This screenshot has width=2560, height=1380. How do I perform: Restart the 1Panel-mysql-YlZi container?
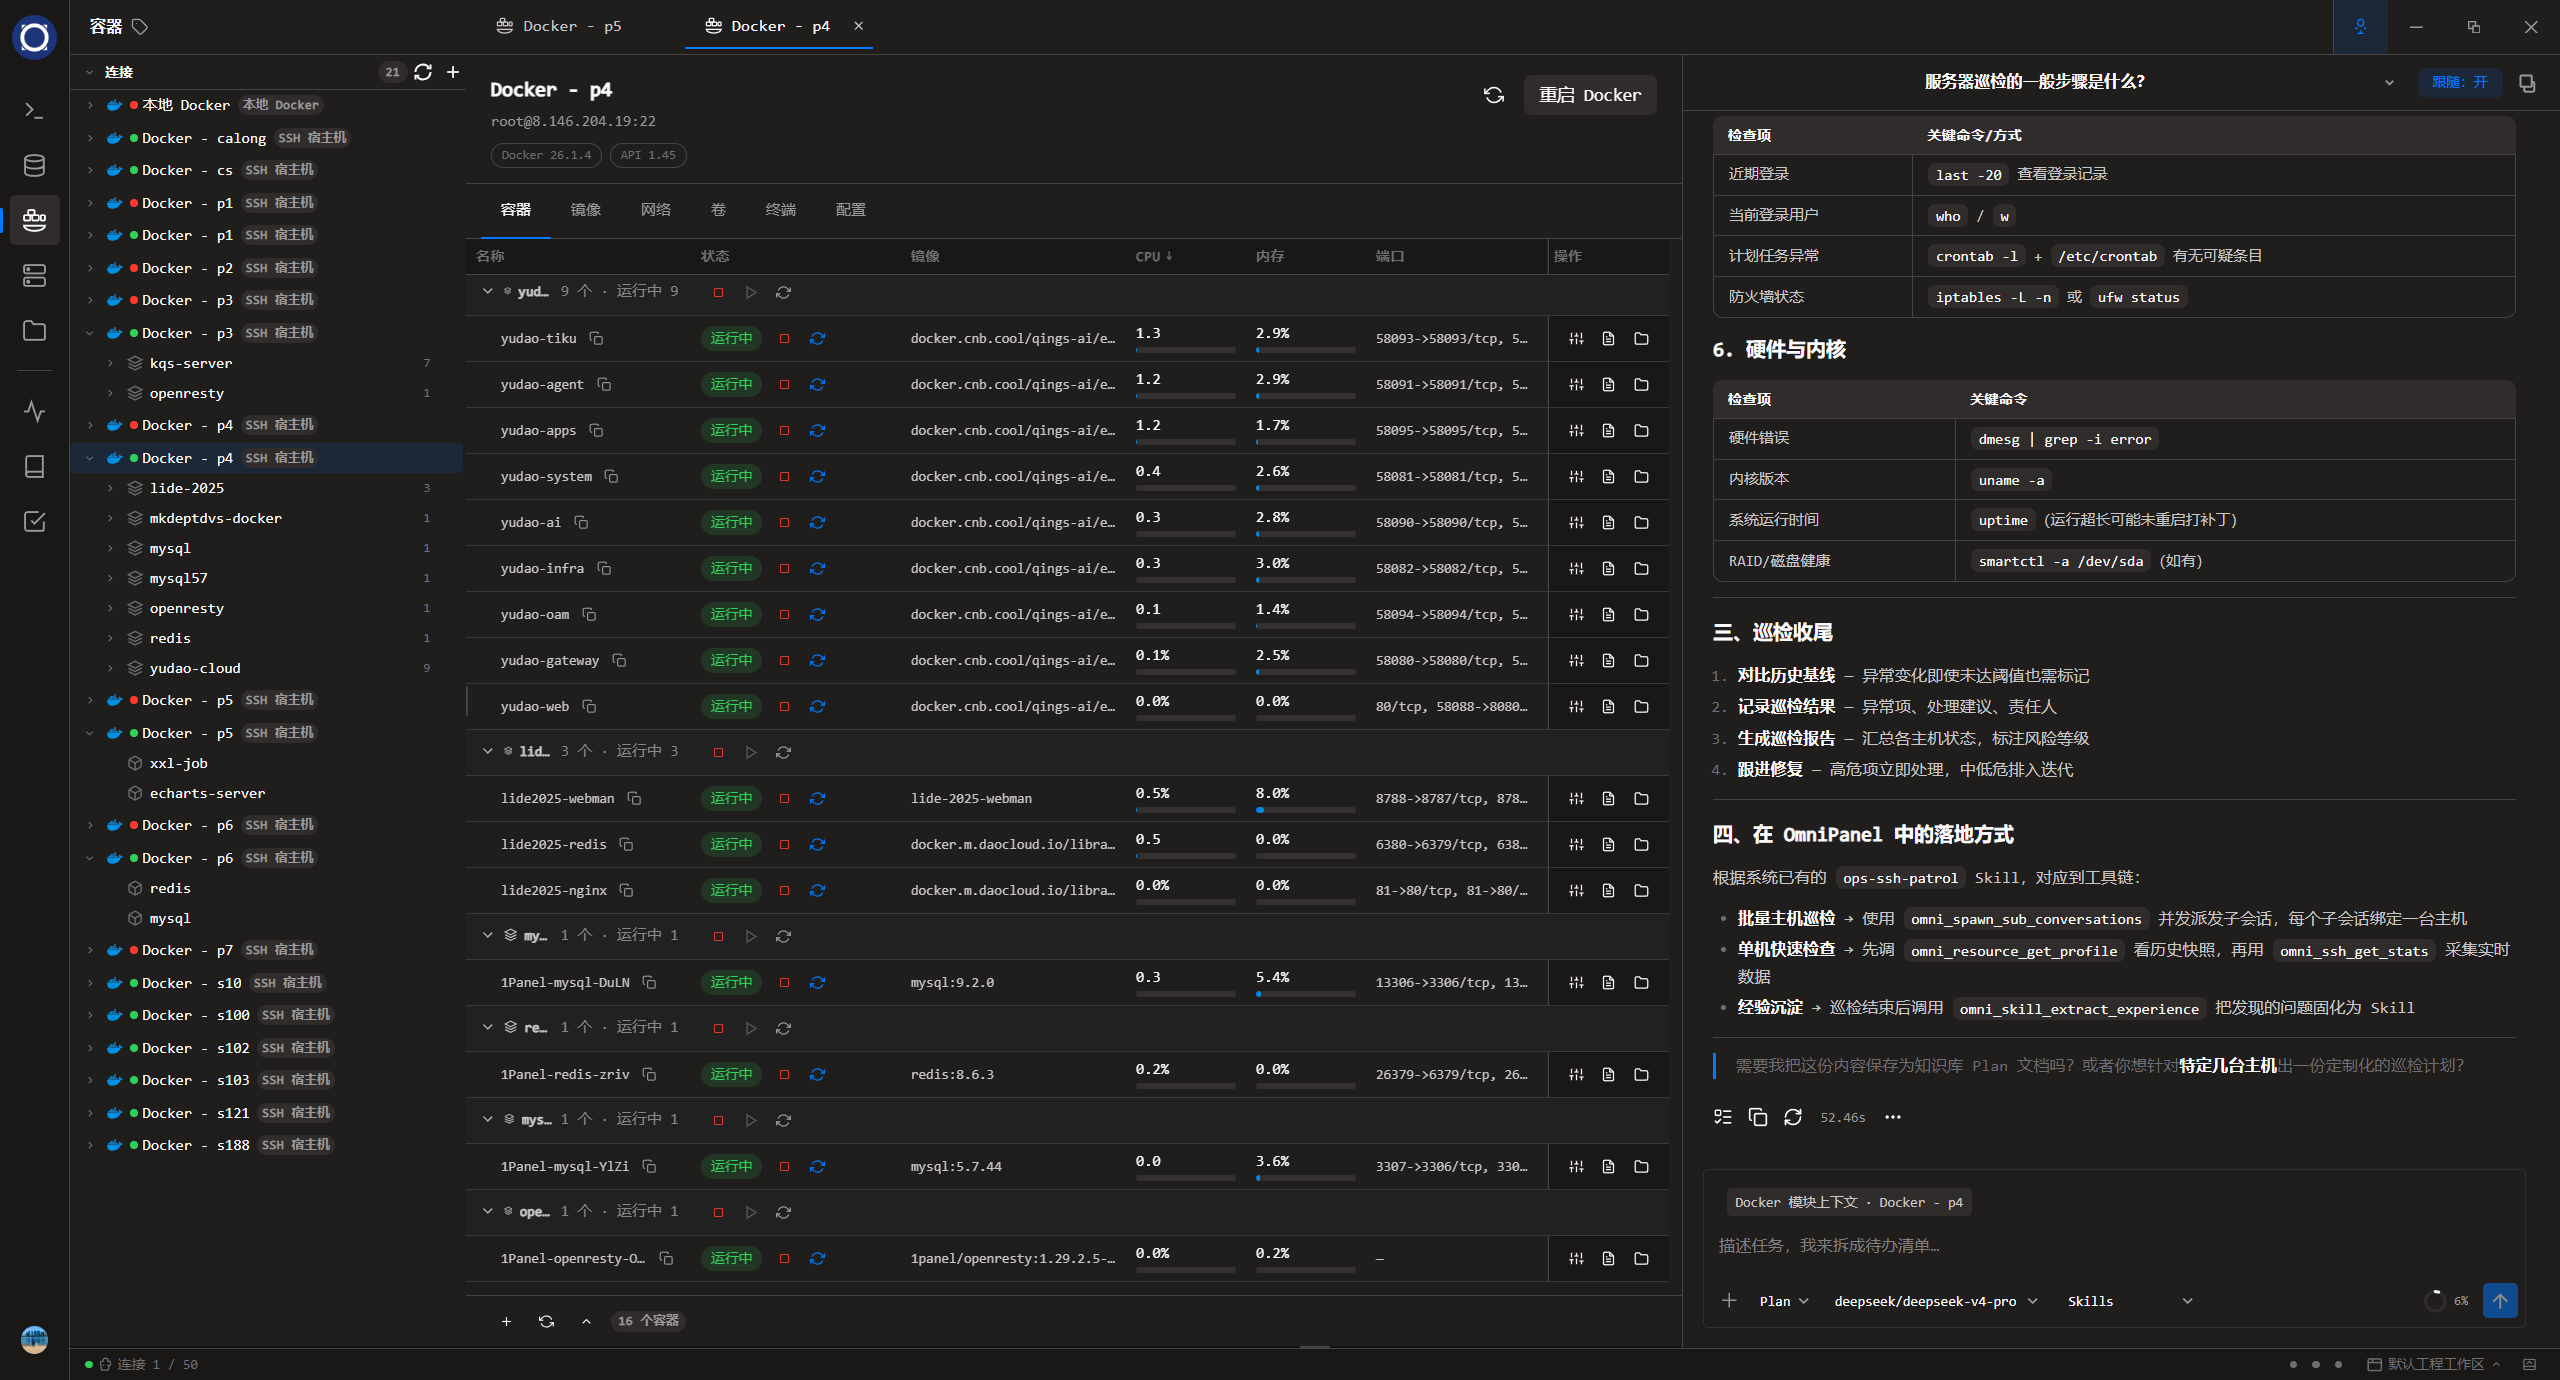[x=817, y=1167]
